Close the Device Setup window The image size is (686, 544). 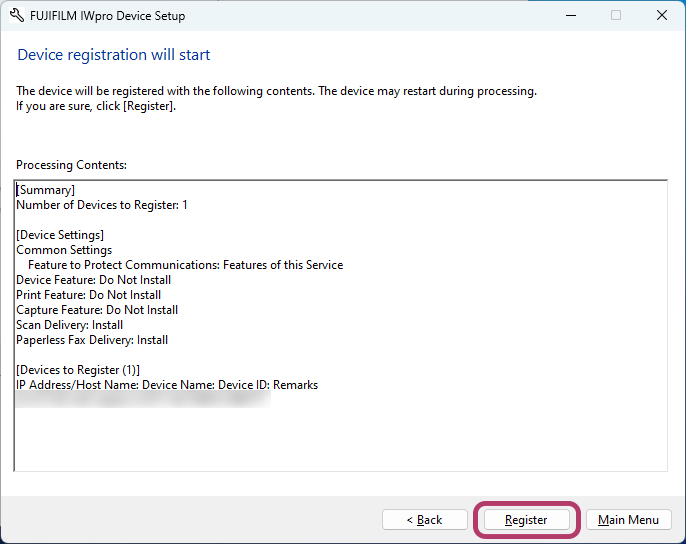662,15
